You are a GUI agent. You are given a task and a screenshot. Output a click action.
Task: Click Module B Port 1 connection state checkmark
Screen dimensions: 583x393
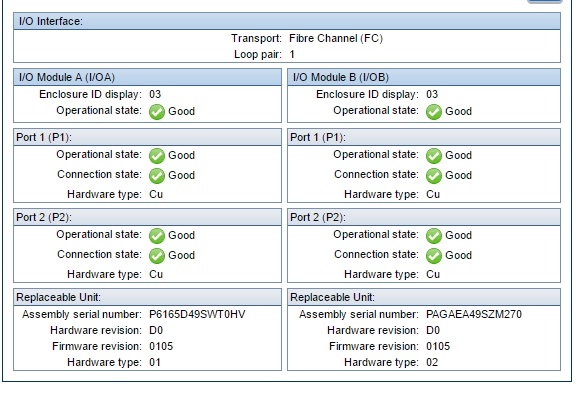click(434, 176)
